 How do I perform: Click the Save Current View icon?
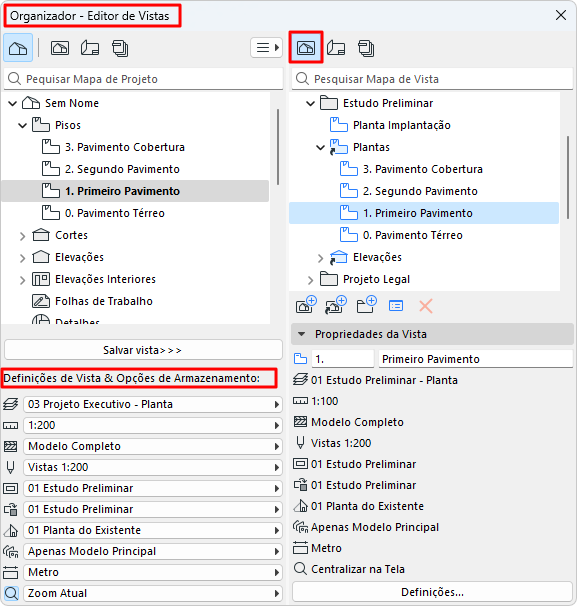coord(306,305)
